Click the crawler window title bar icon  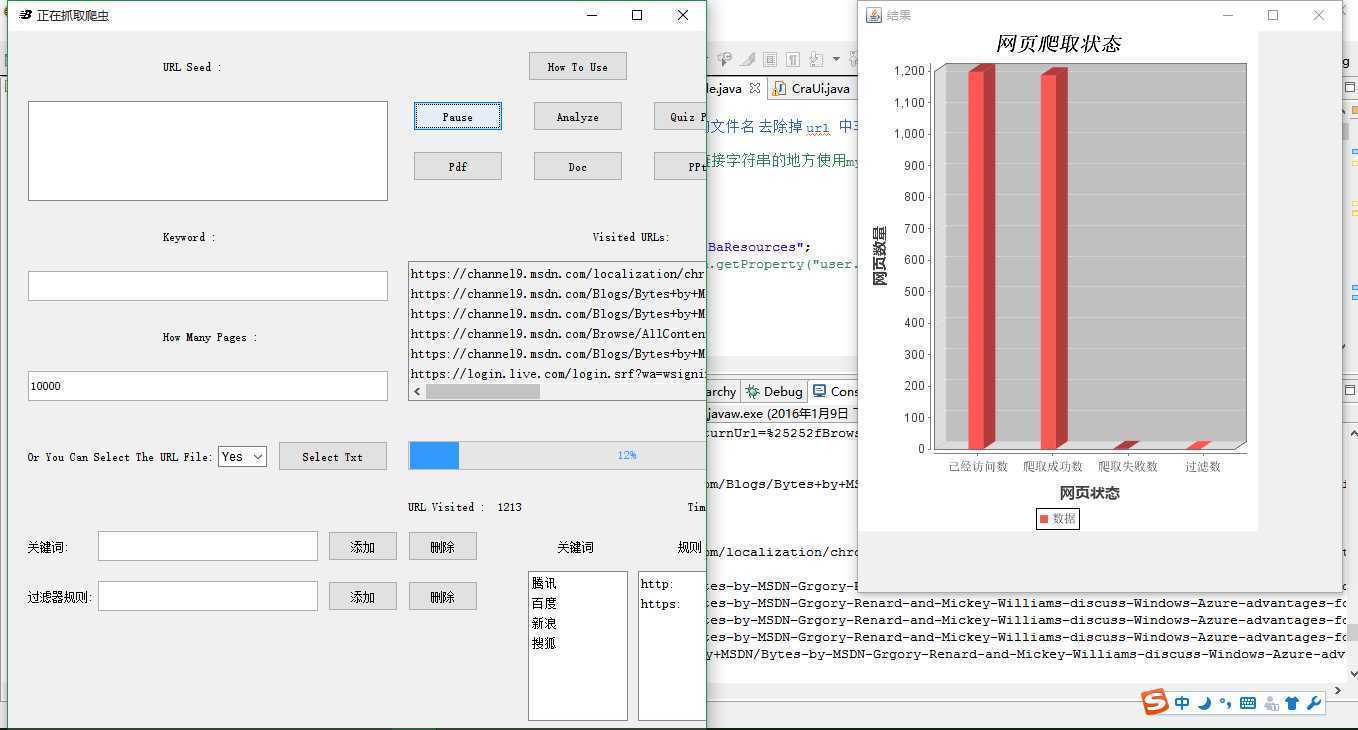25,15
